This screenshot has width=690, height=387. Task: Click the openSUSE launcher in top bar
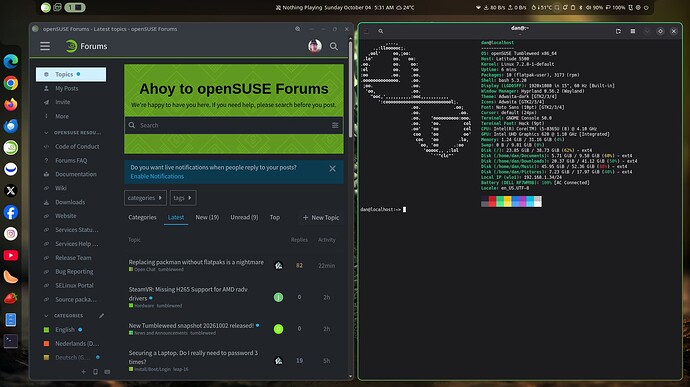[45, 7]
